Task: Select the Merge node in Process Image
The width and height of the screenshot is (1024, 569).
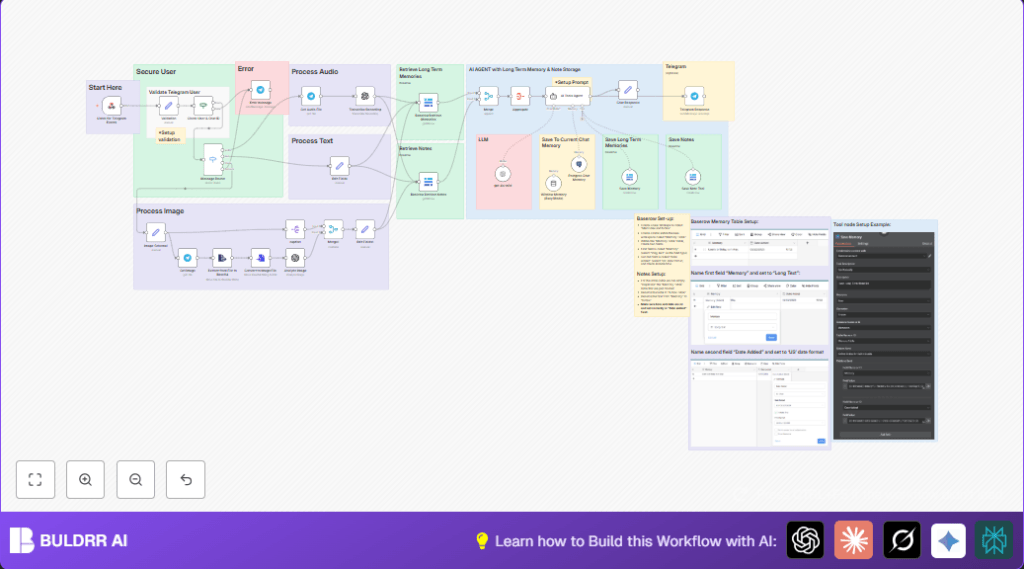Action: click(333, 229)
